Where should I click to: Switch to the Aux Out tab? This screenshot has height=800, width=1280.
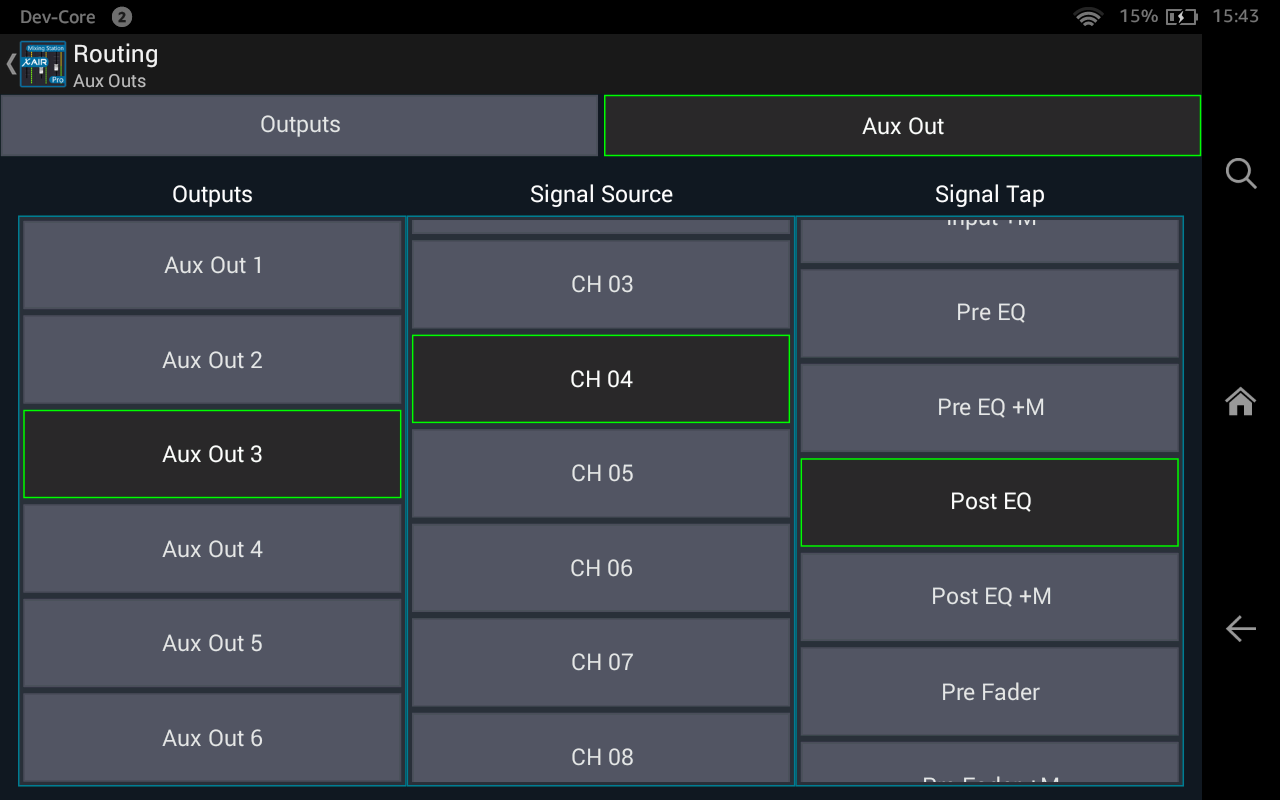[902, 126]
